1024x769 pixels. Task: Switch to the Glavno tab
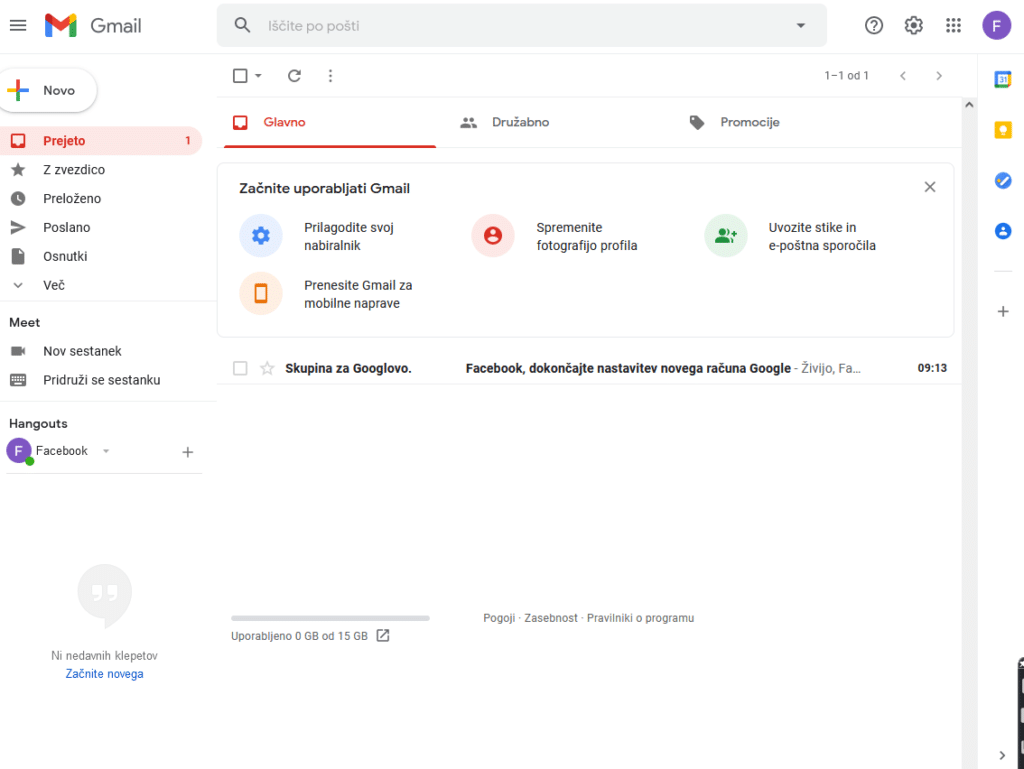[330, 122]
